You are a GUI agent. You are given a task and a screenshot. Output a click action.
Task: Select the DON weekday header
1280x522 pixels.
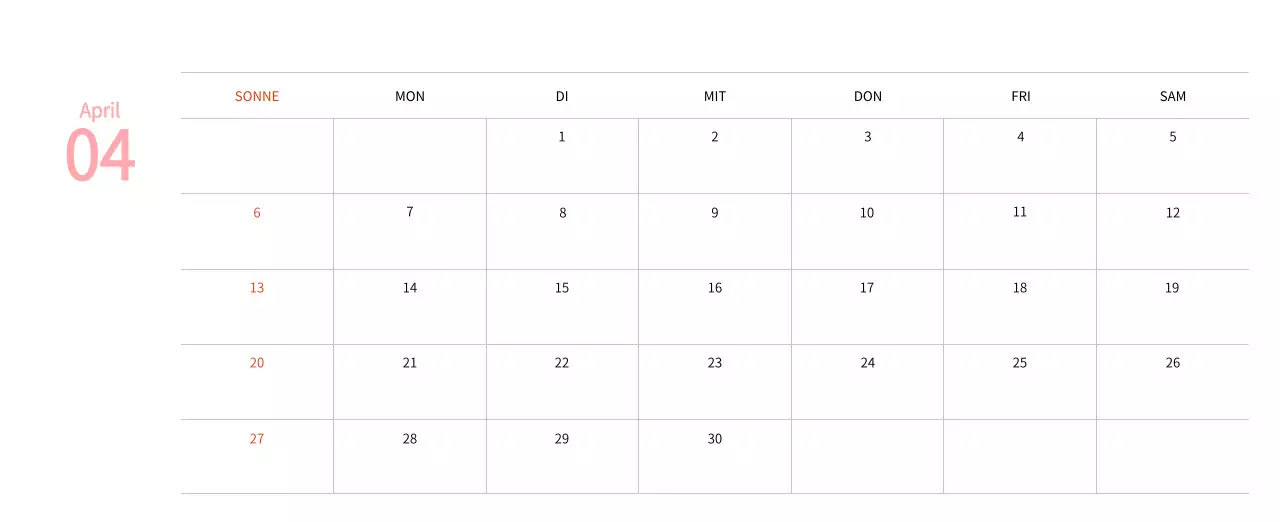(868, 96)
